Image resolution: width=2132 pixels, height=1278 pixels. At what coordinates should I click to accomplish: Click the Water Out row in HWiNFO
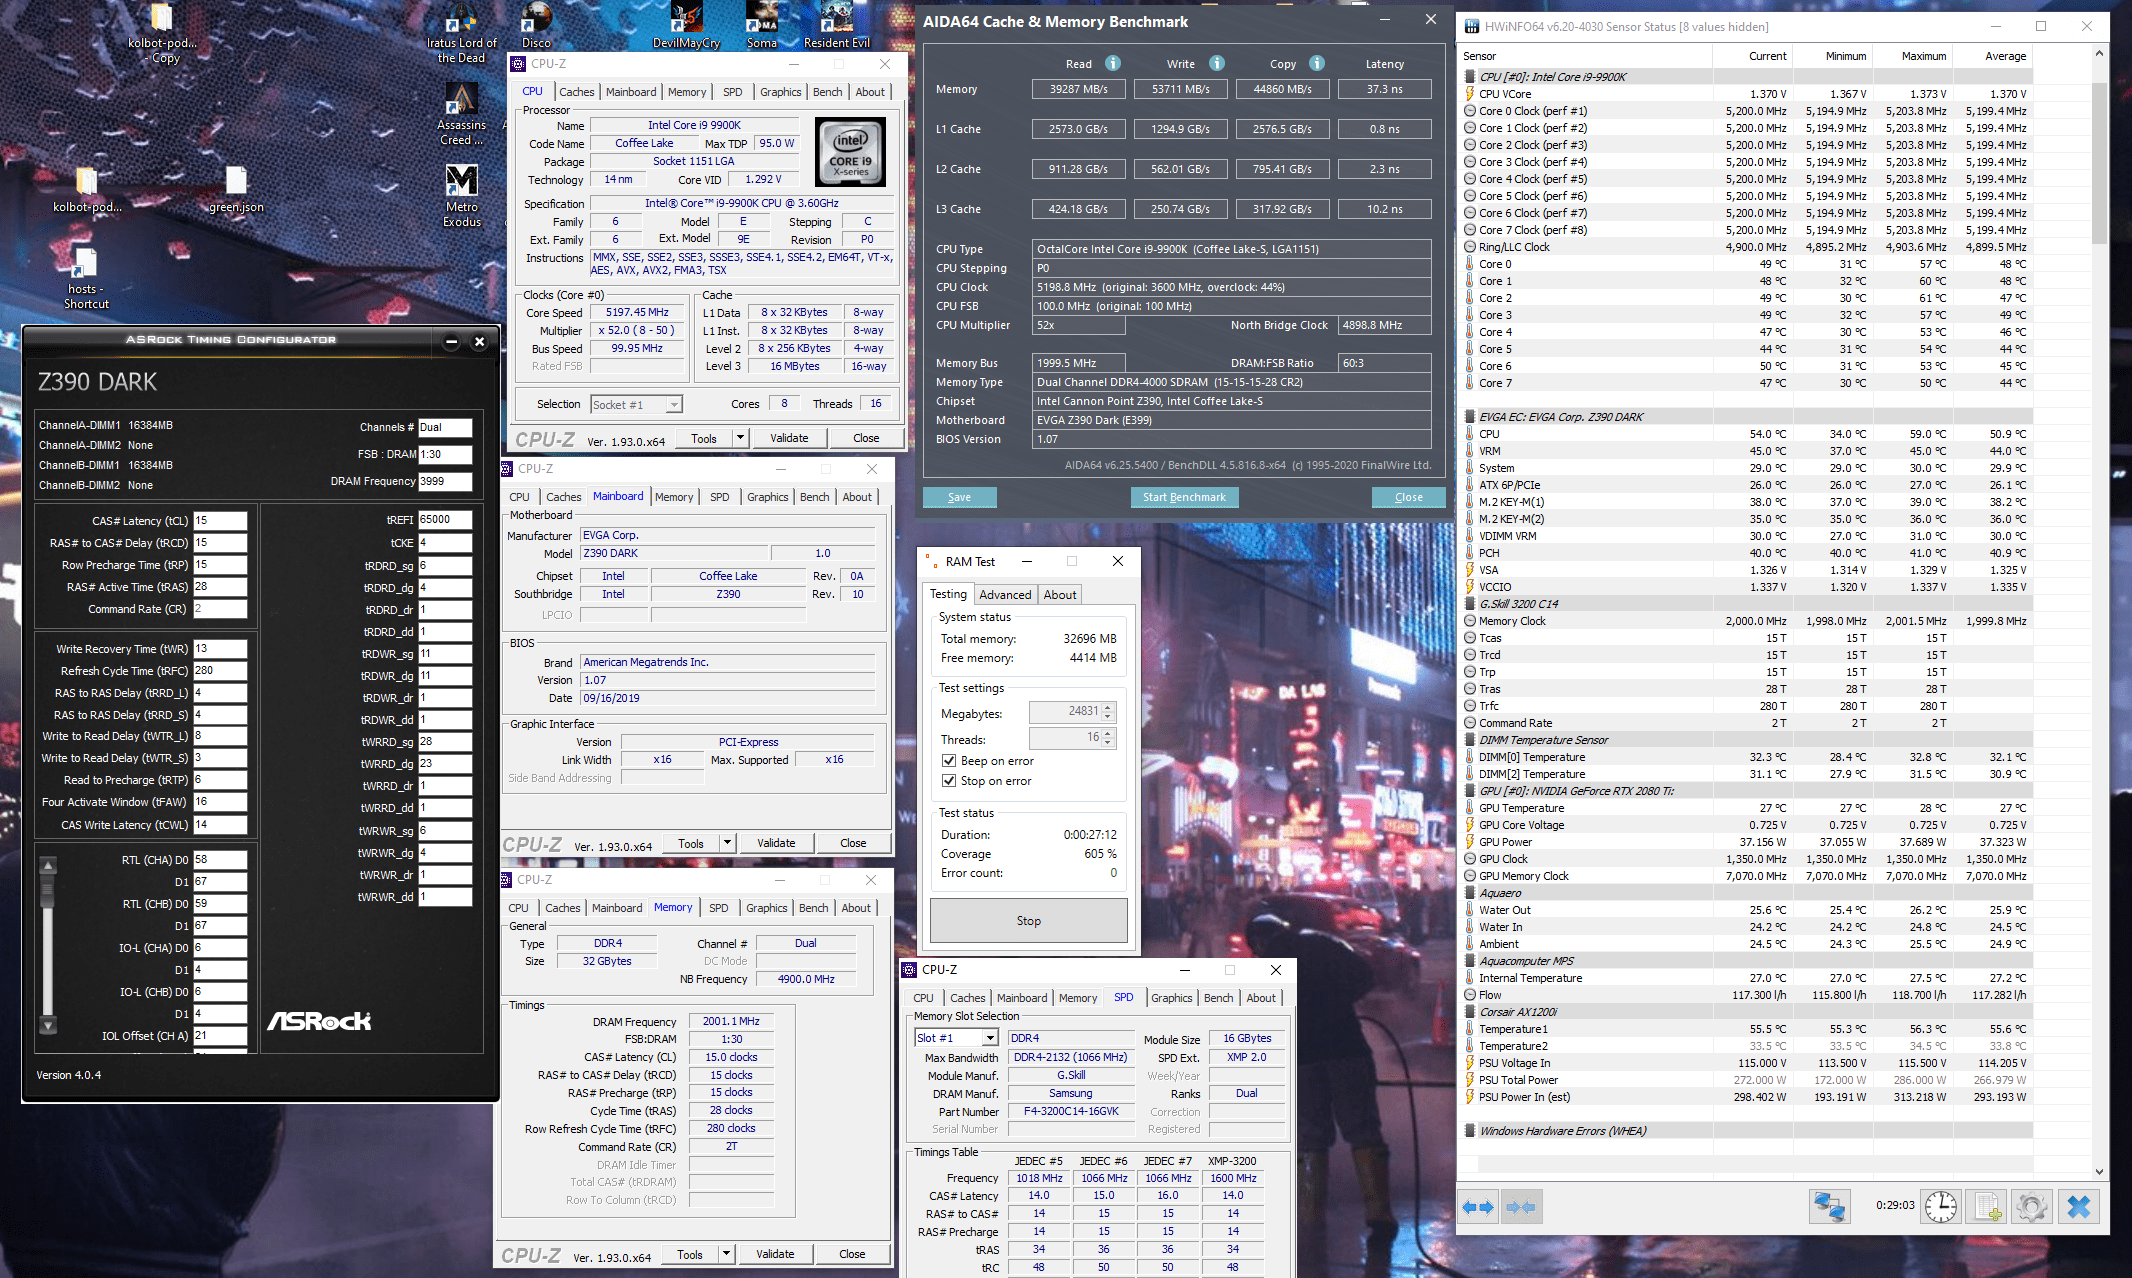pyautogui.click(x=1748, y=910)
